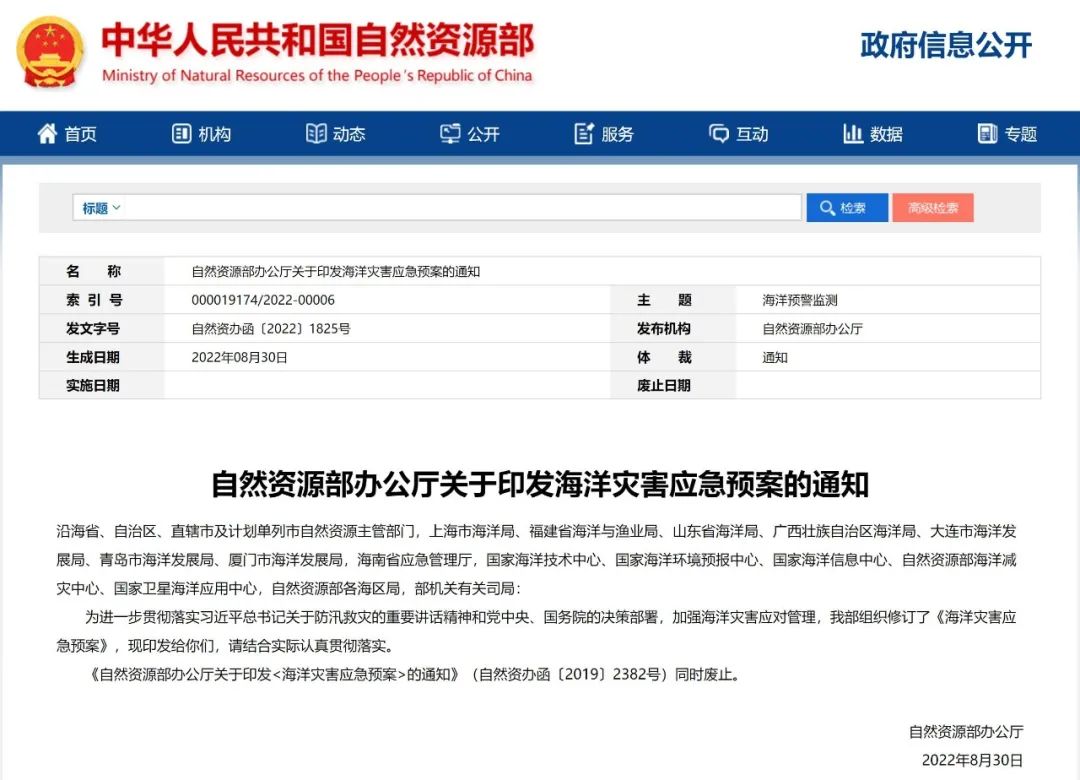This screenshot has width=1080, height=780.
Task: Click the 机构 organization icon
Action: click(x=181, y=134)
